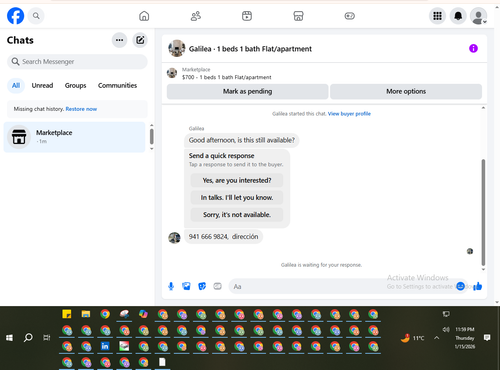Send quick reply In talks. I'll let you know.
500x370 pixels.
pyautogui.click(x=237, y=198)
